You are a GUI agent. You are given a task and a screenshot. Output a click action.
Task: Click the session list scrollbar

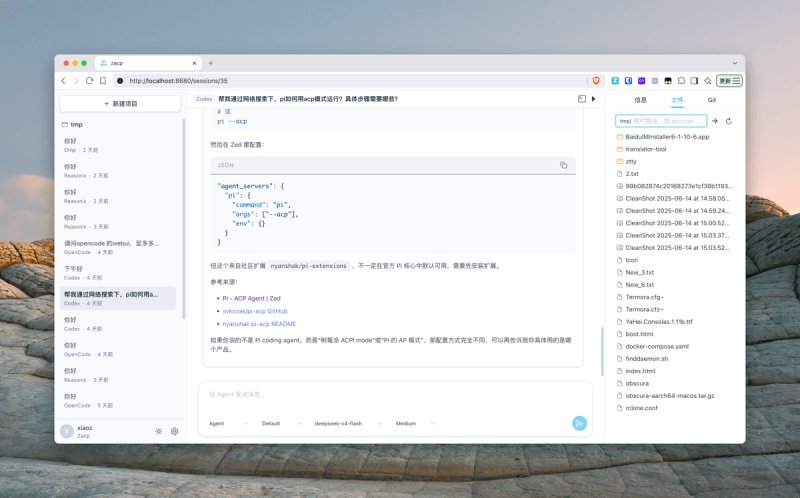pyautogui.click(x=184, y=219)
